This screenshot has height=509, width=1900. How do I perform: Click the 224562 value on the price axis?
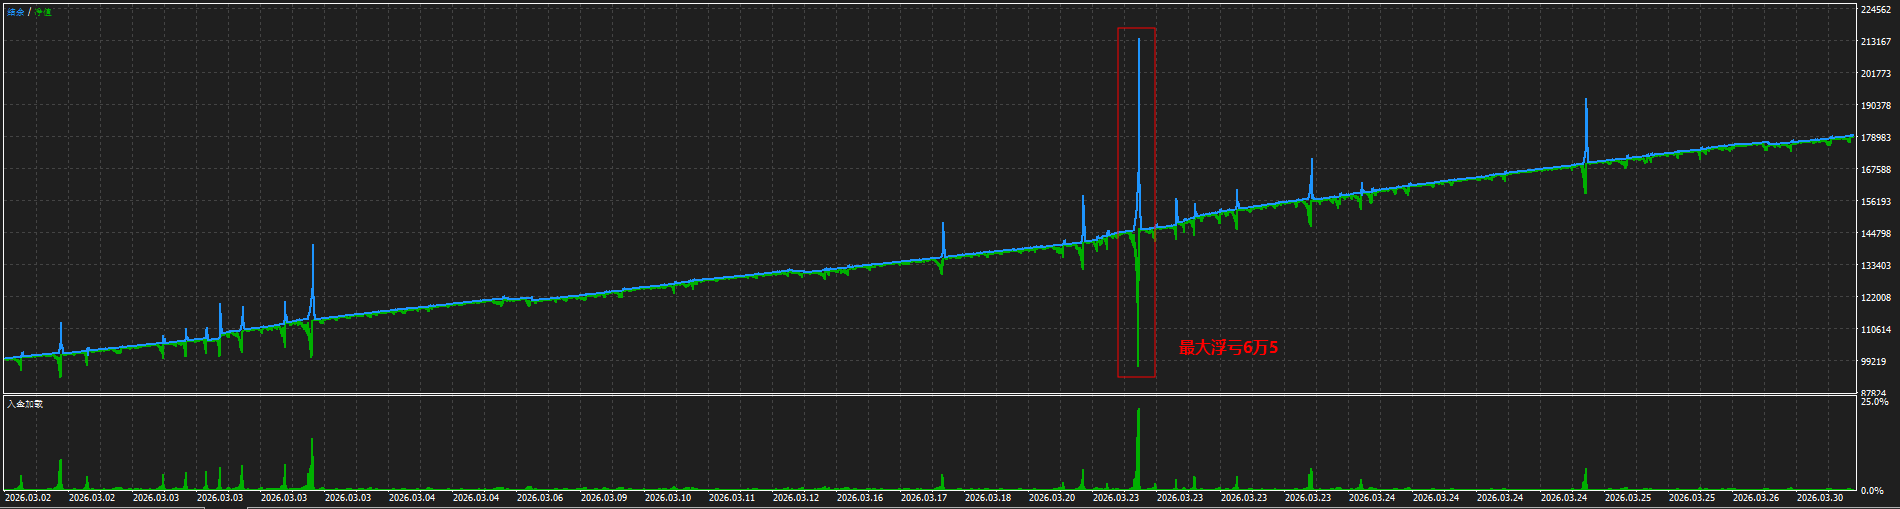point(1875,10)
